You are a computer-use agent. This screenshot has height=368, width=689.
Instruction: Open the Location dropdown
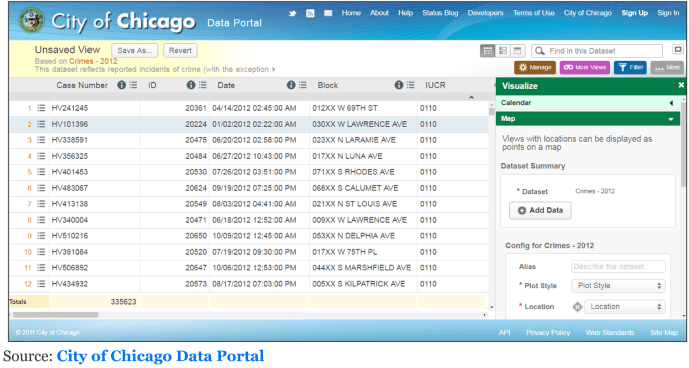[624, 306]
